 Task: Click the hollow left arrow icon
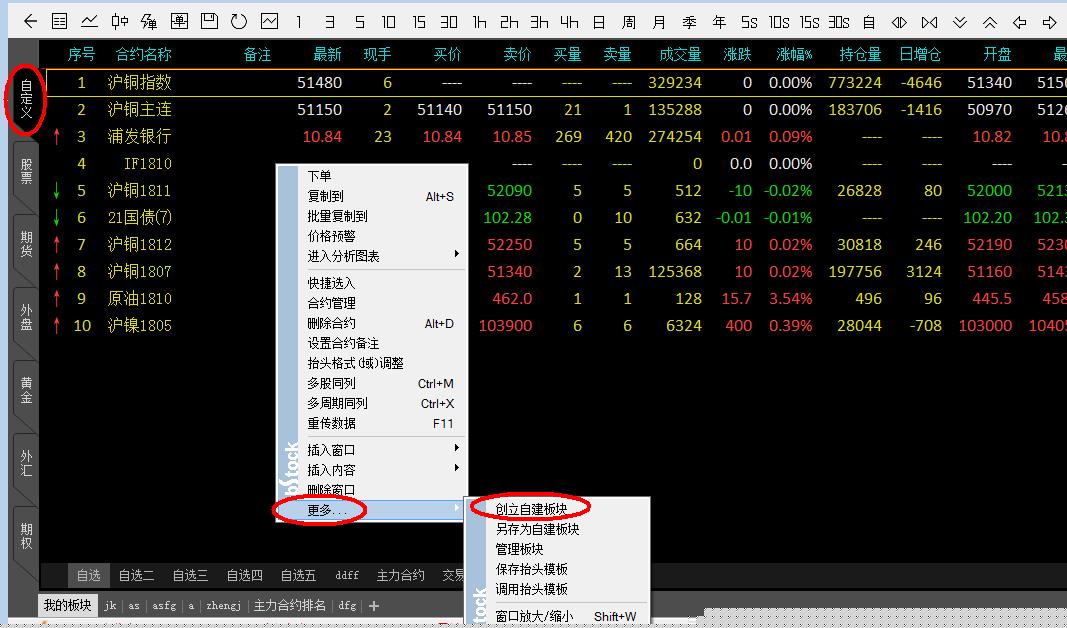pyautogui.click(x=1019, y=22)
